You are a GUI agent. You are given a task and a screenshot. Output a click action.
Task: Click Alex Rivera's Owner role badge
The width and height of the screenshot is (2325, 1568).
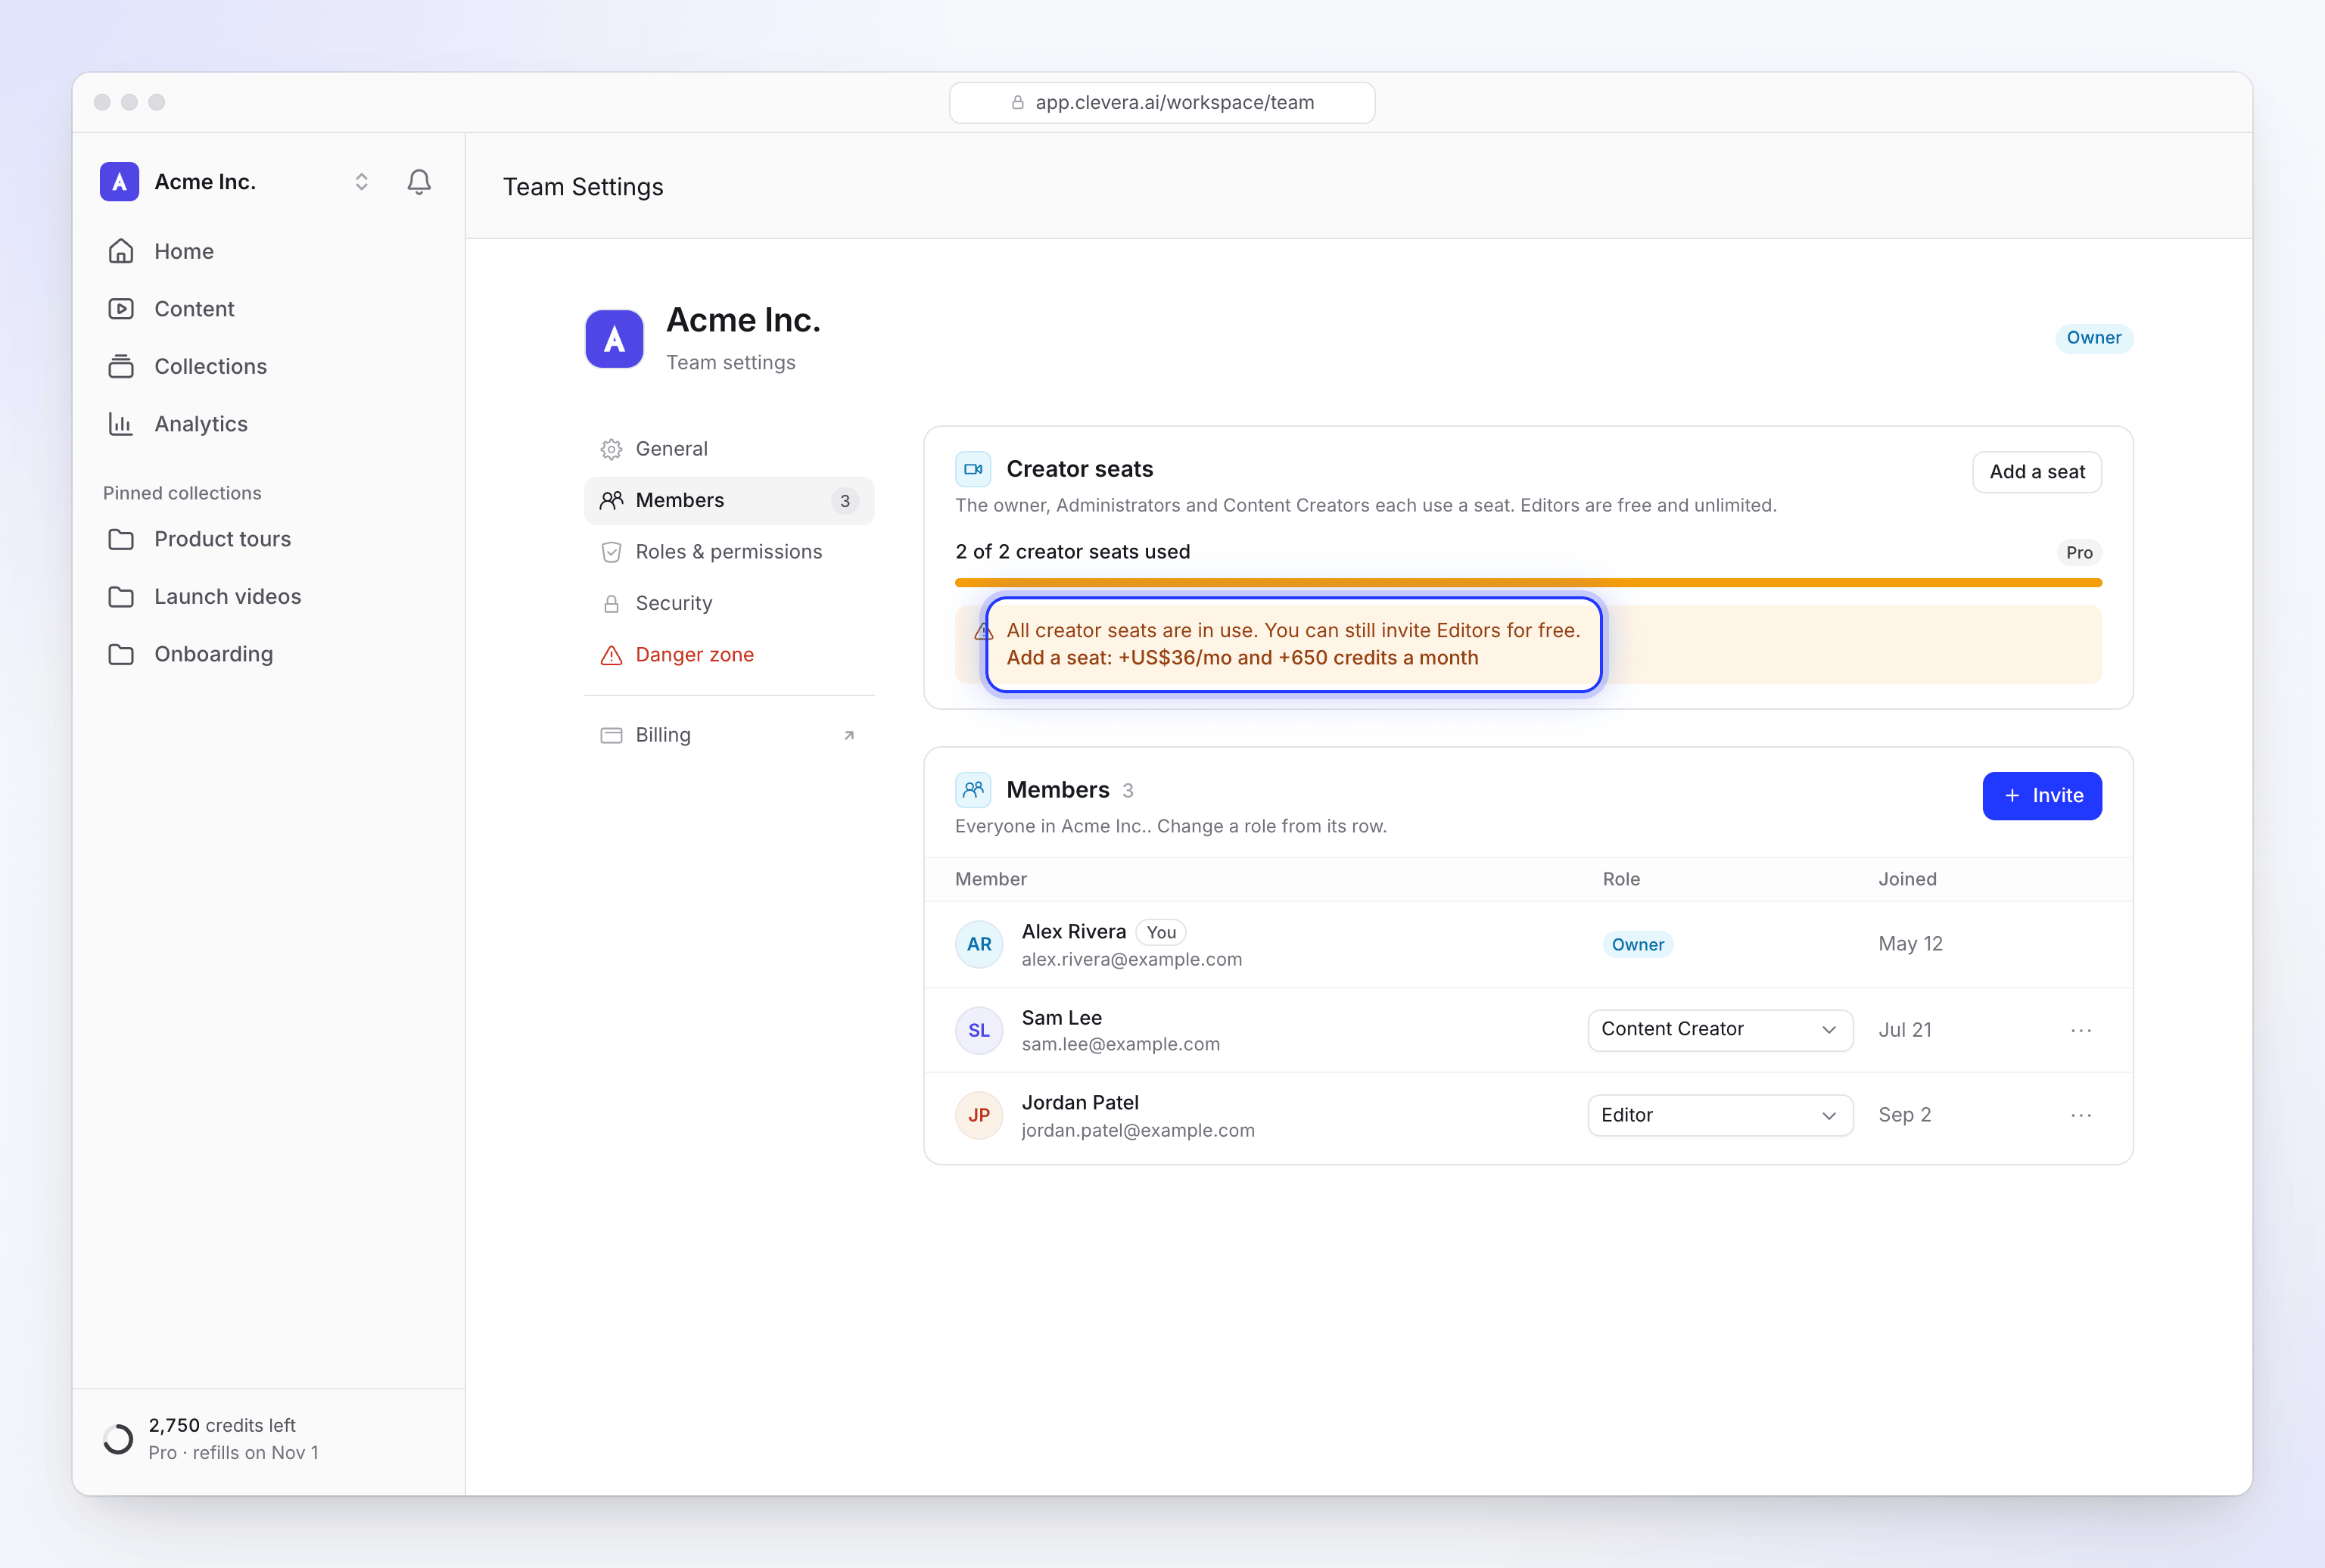click(1638, 945)
